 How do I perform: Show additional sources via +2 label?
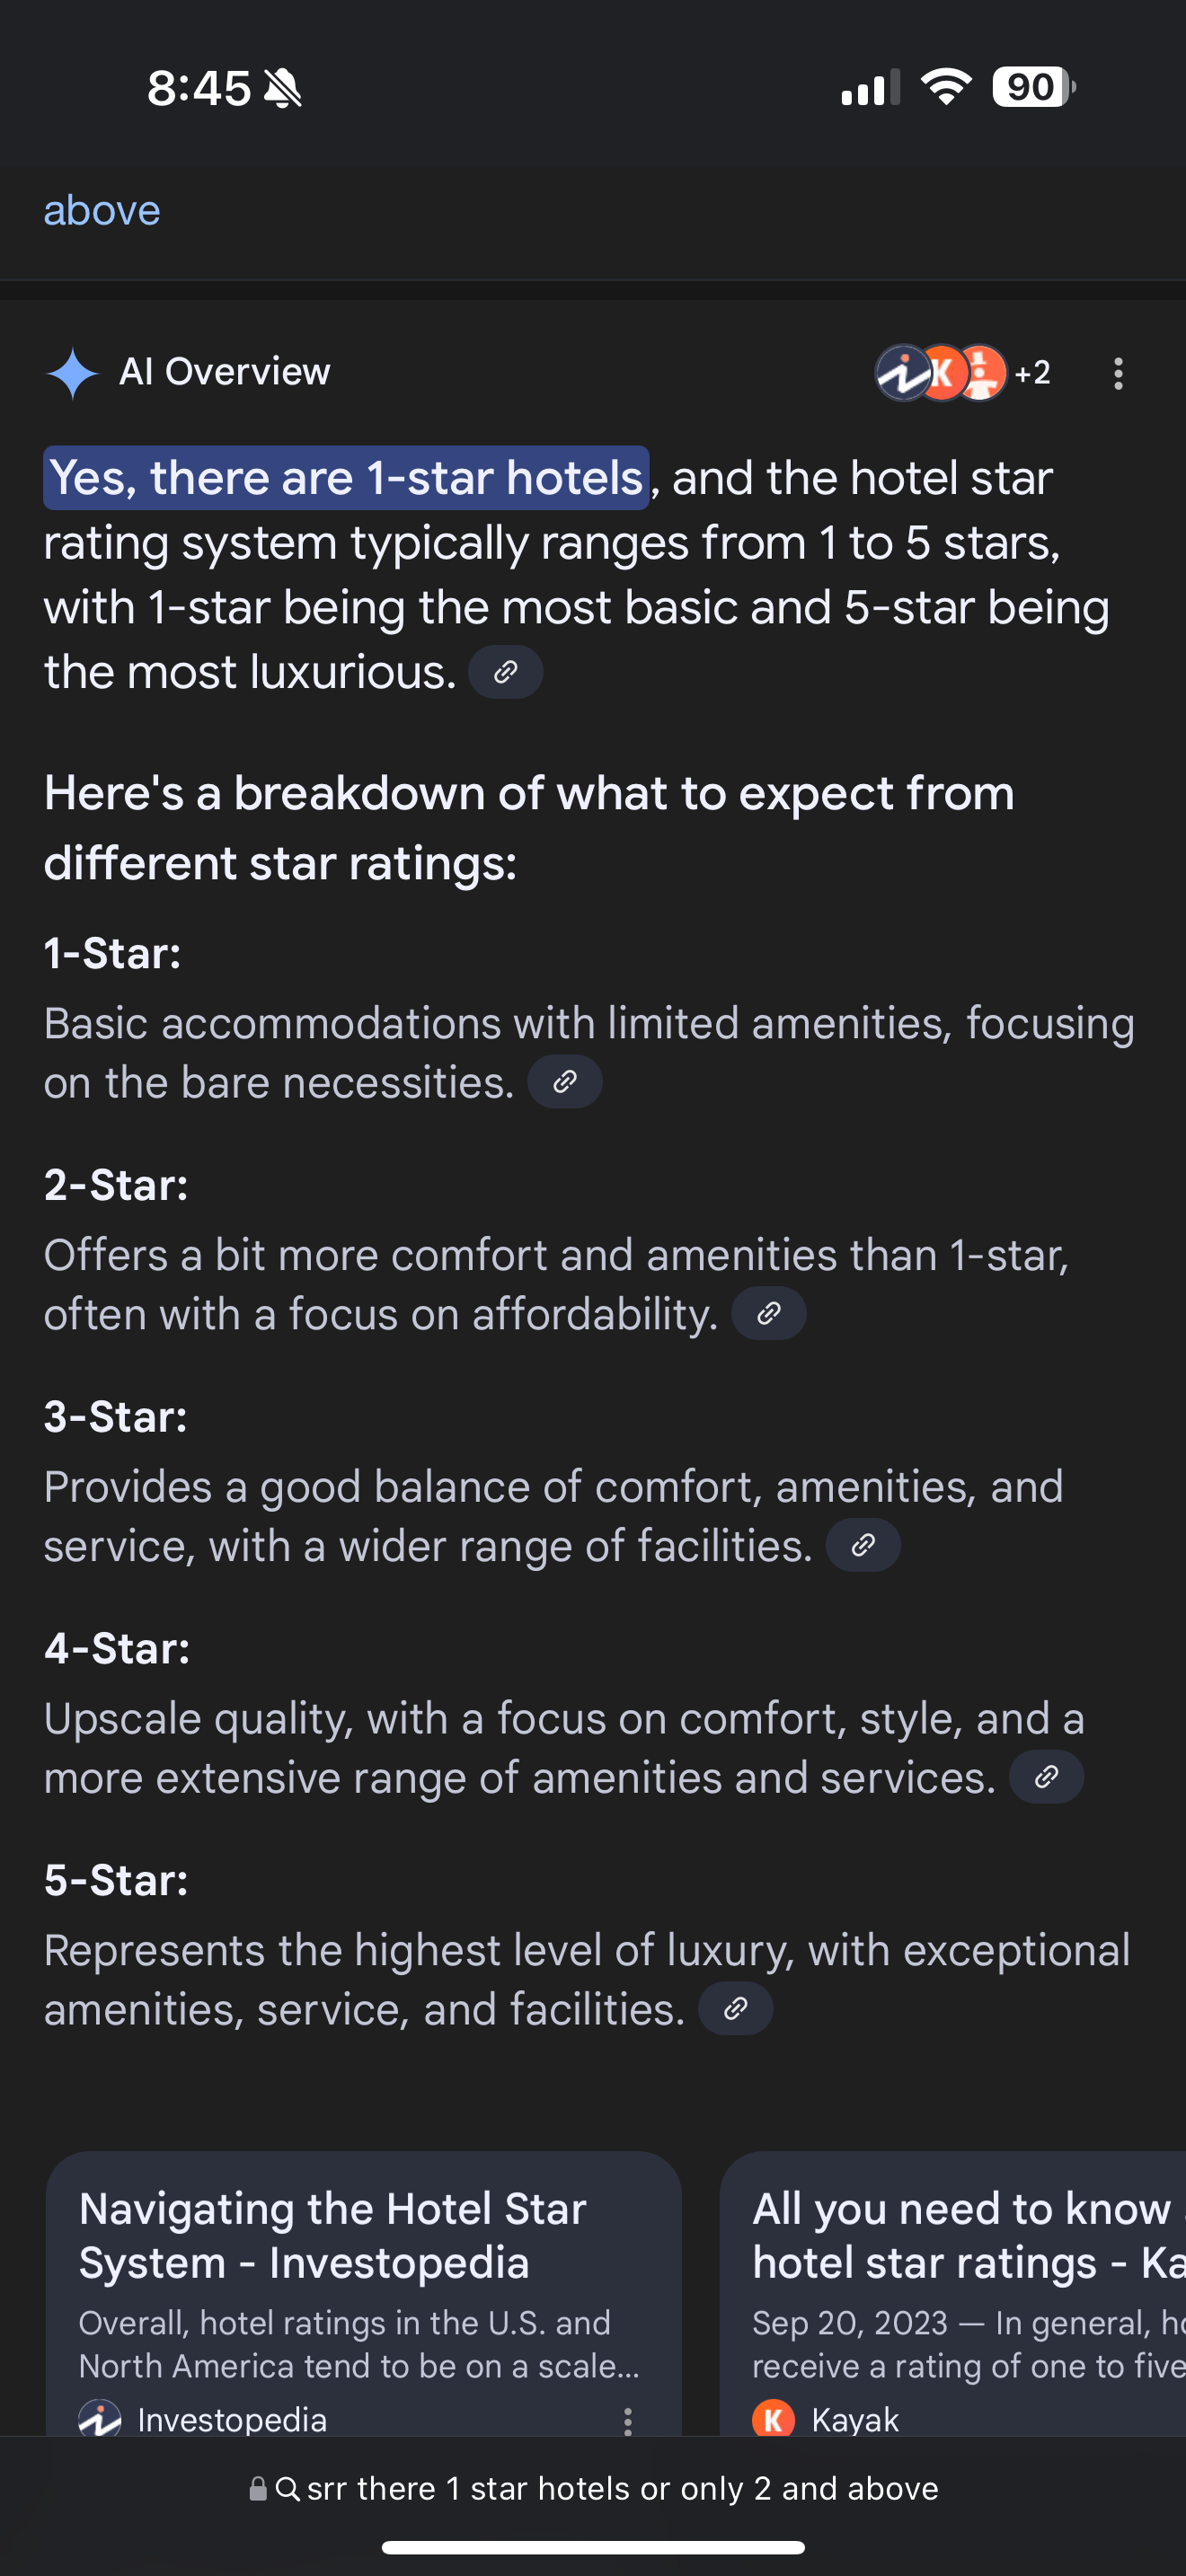[1032, 373]
